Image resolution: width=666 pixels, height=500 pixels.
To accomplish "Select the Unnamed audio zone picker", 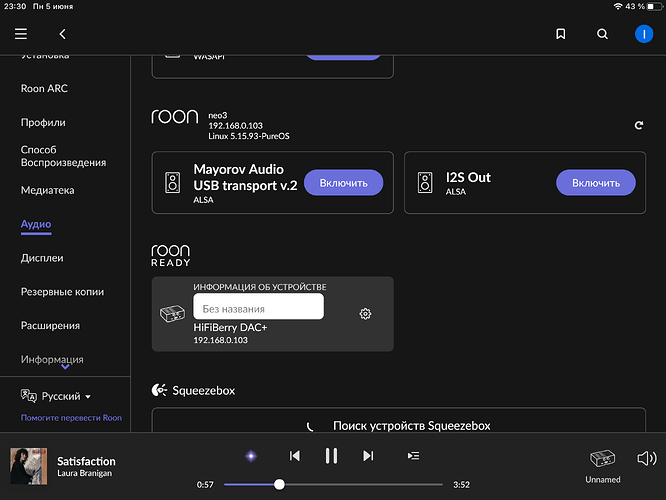I will 602,463.
